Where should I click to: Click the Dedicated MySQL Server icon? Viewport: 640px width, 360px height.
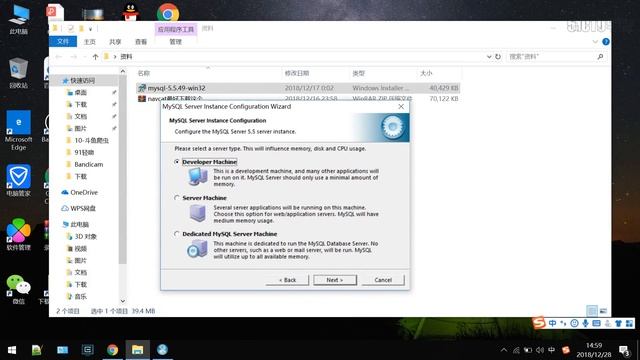click(197, 249)
